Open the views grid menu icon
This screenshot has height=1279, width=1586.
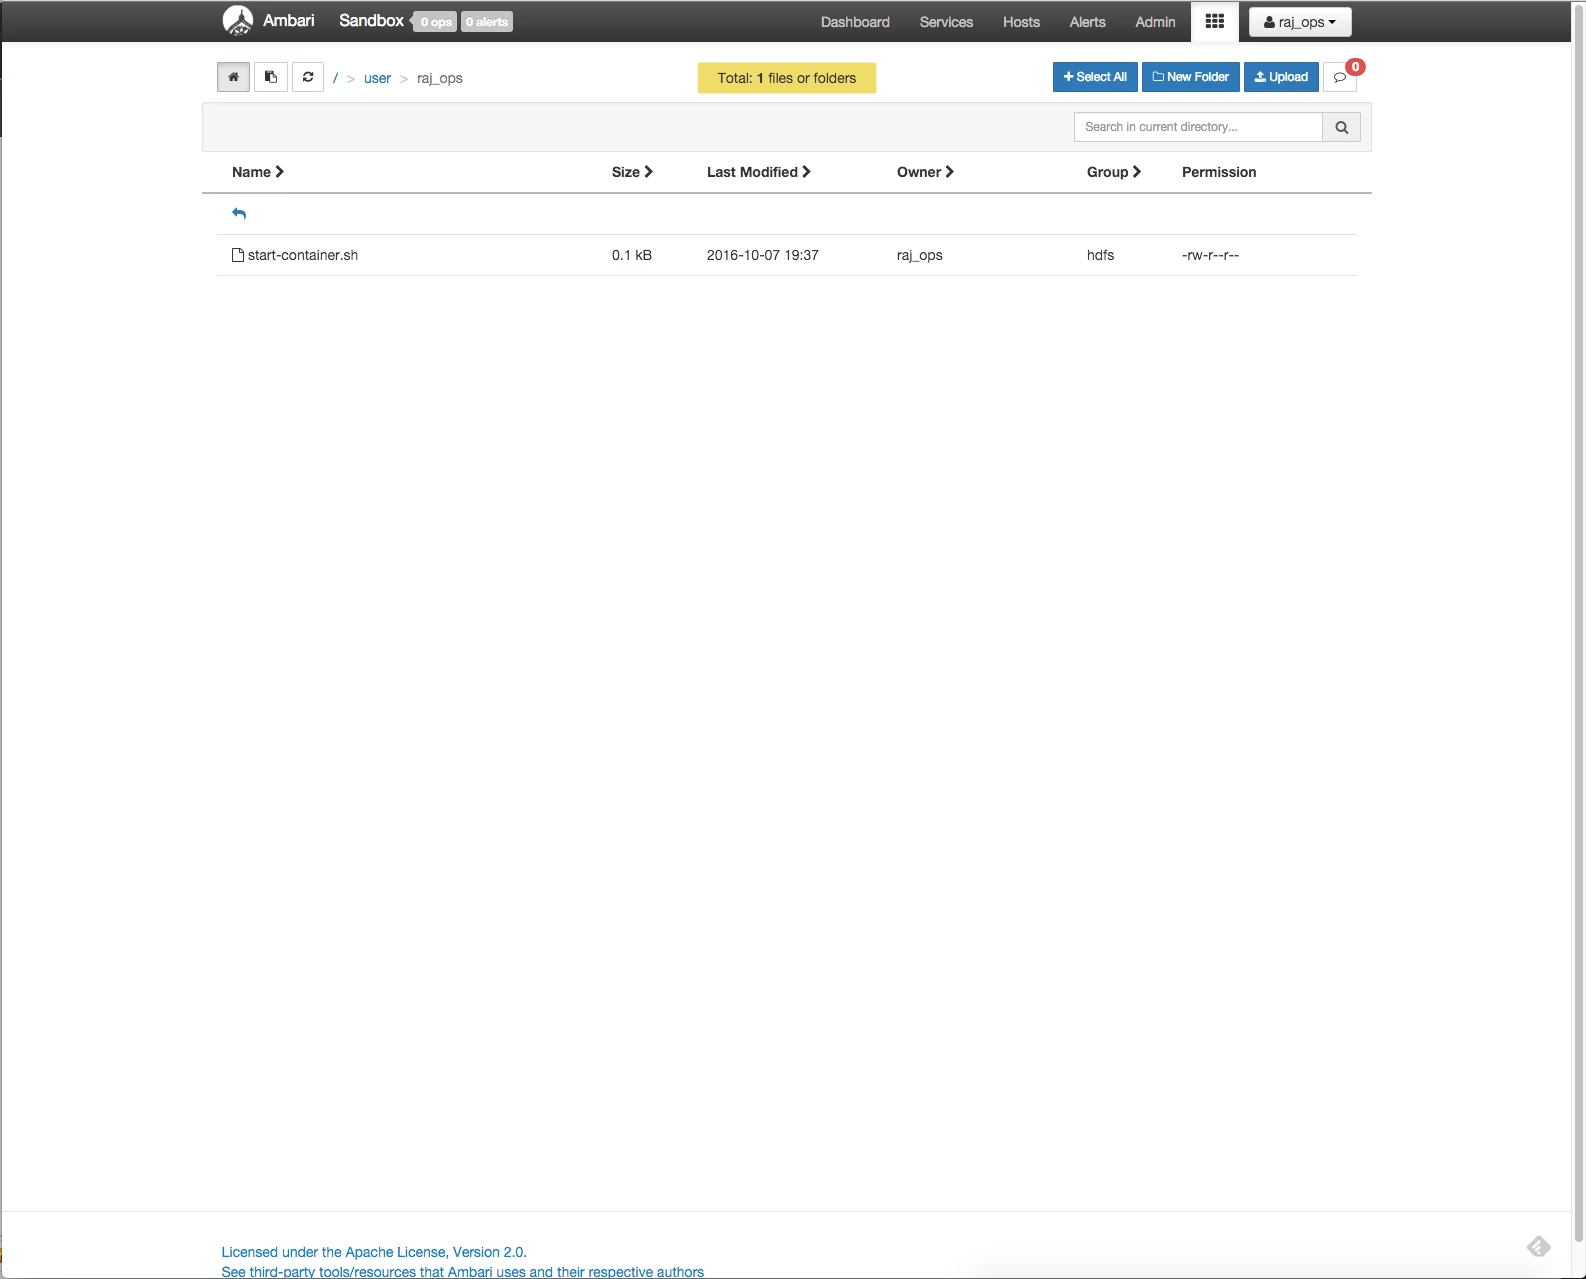click(x=1215, y=21)
